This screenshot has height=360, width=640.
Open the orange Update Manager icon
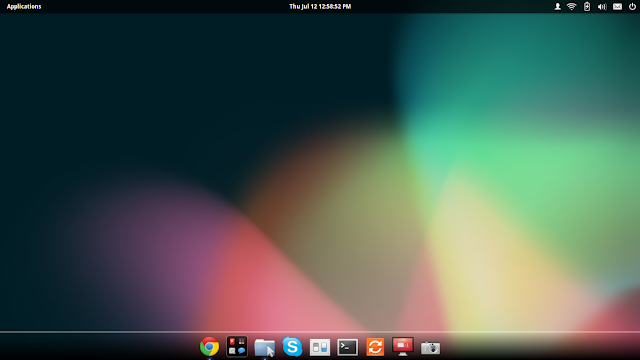375,347
